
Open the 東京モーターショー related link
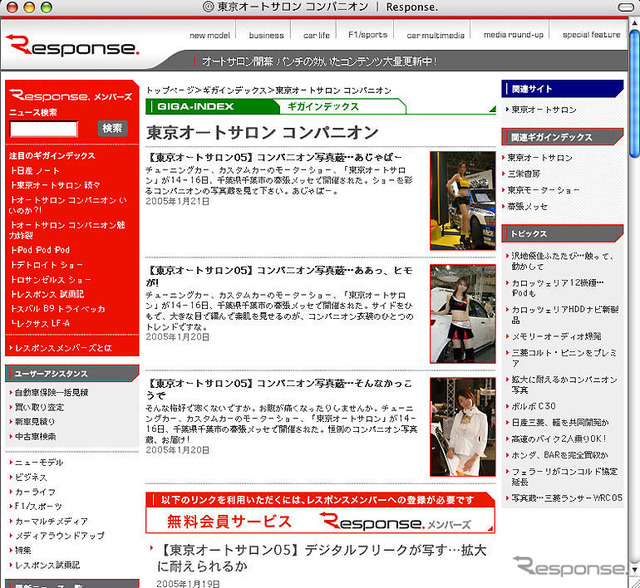tap(542, 190)
